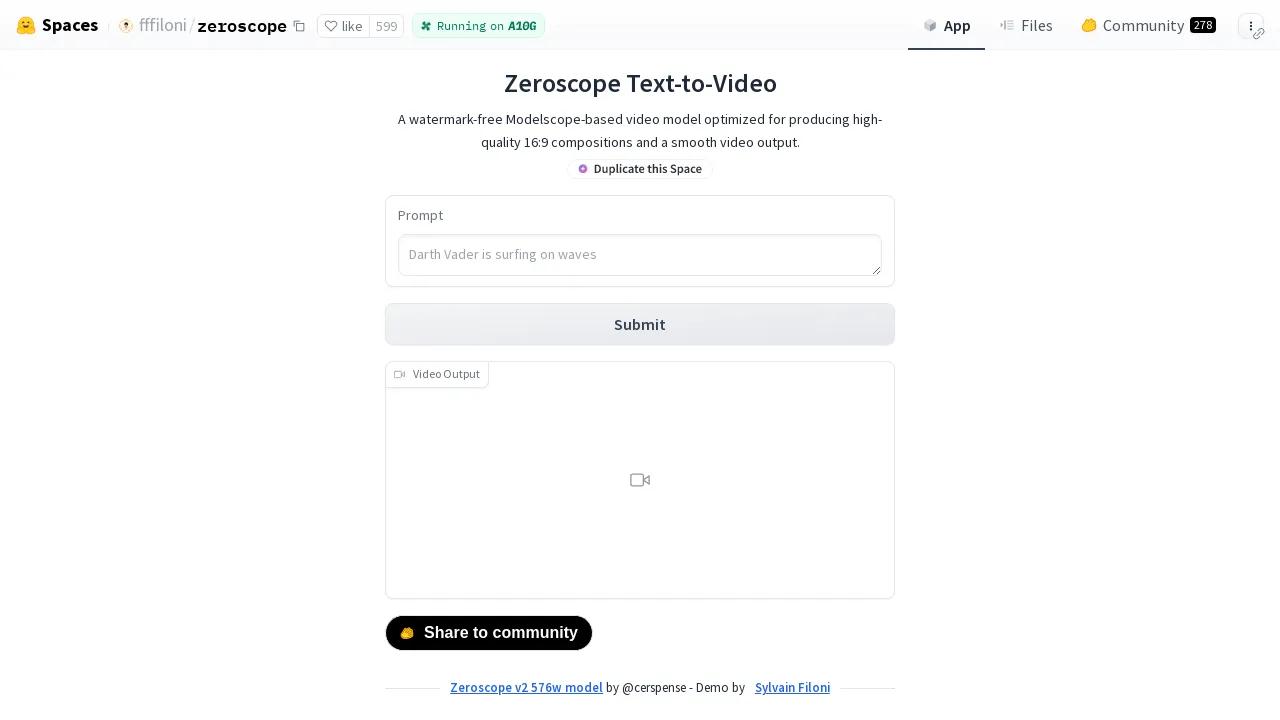The height and width of the screenshot is (720, 1280).
Task: Click the video camera placeholder icon
Action: [640, 480]
